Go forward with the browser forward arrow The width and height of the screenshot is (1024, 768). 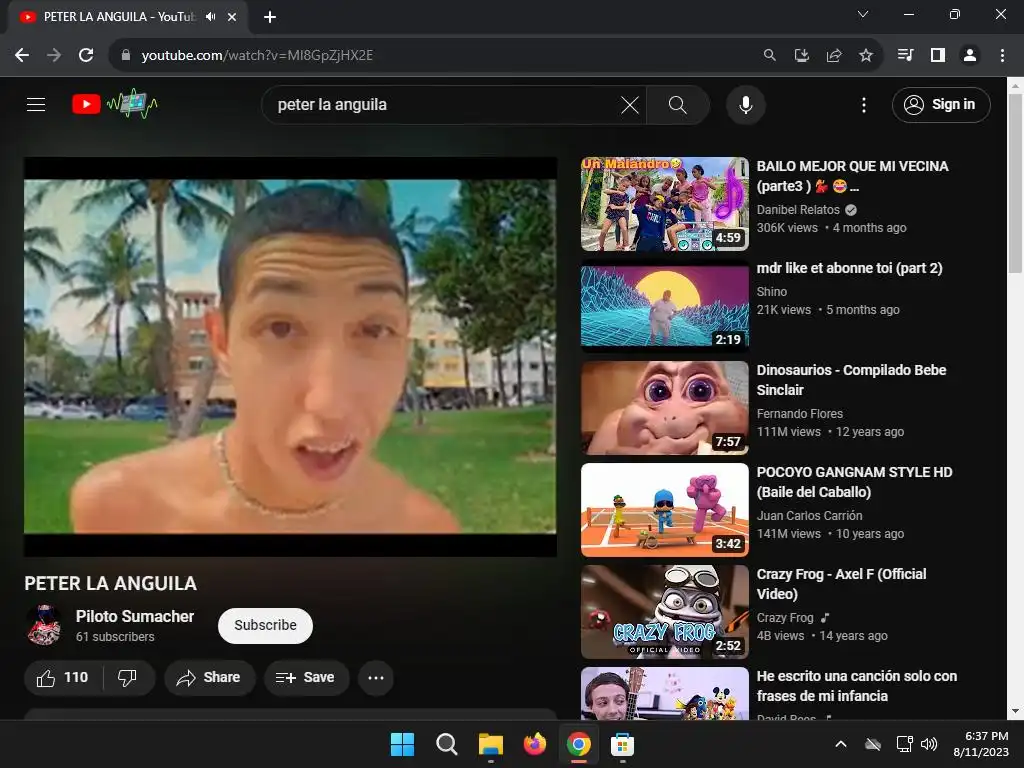coord(54,56)
